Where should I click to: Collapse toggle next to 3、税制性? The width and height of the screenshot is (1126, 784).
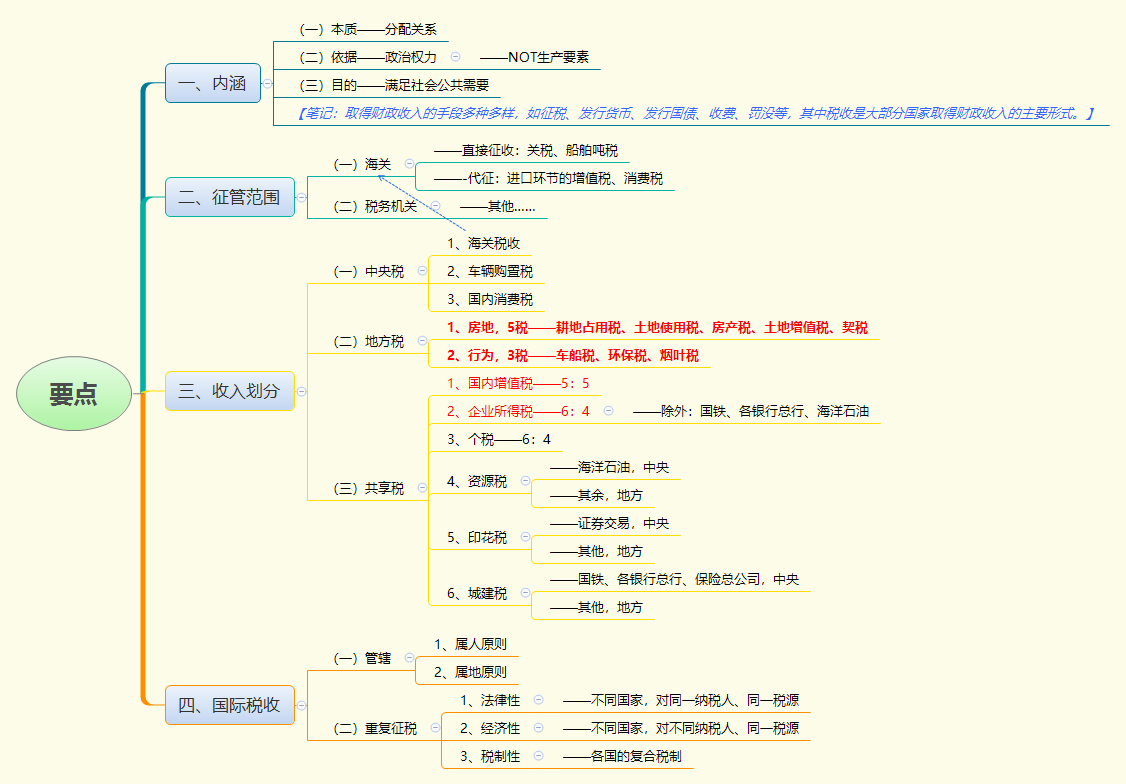538,755
